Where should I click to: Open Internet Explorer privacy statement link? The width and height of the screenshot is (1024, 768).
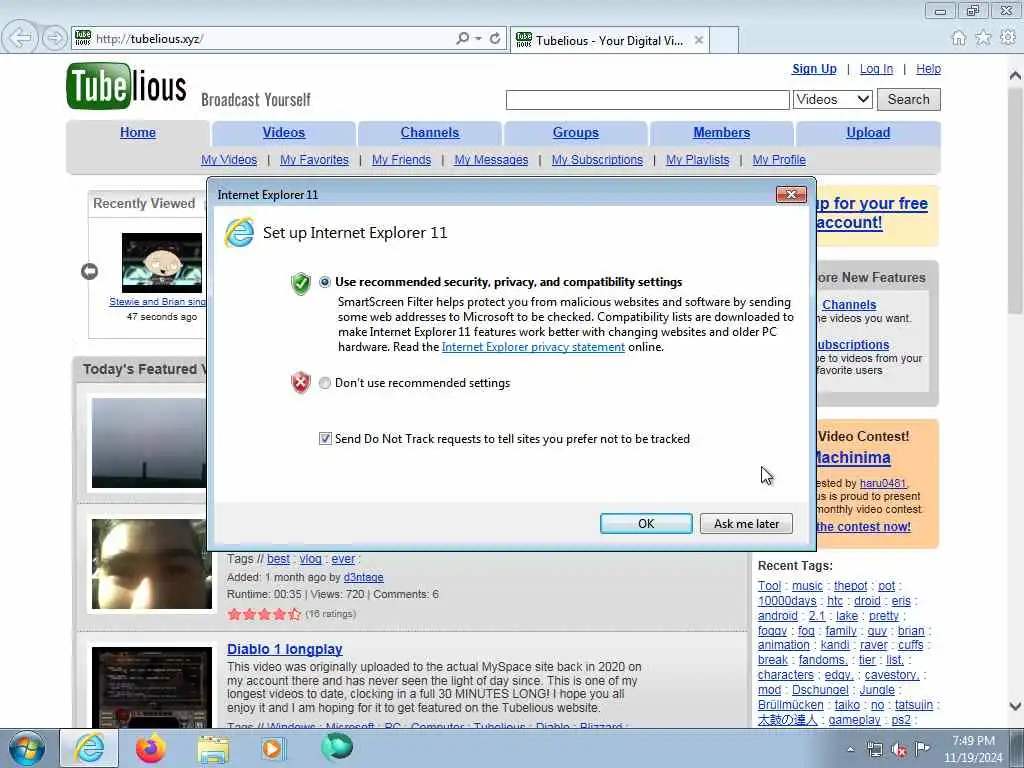[x=533, y=347]
